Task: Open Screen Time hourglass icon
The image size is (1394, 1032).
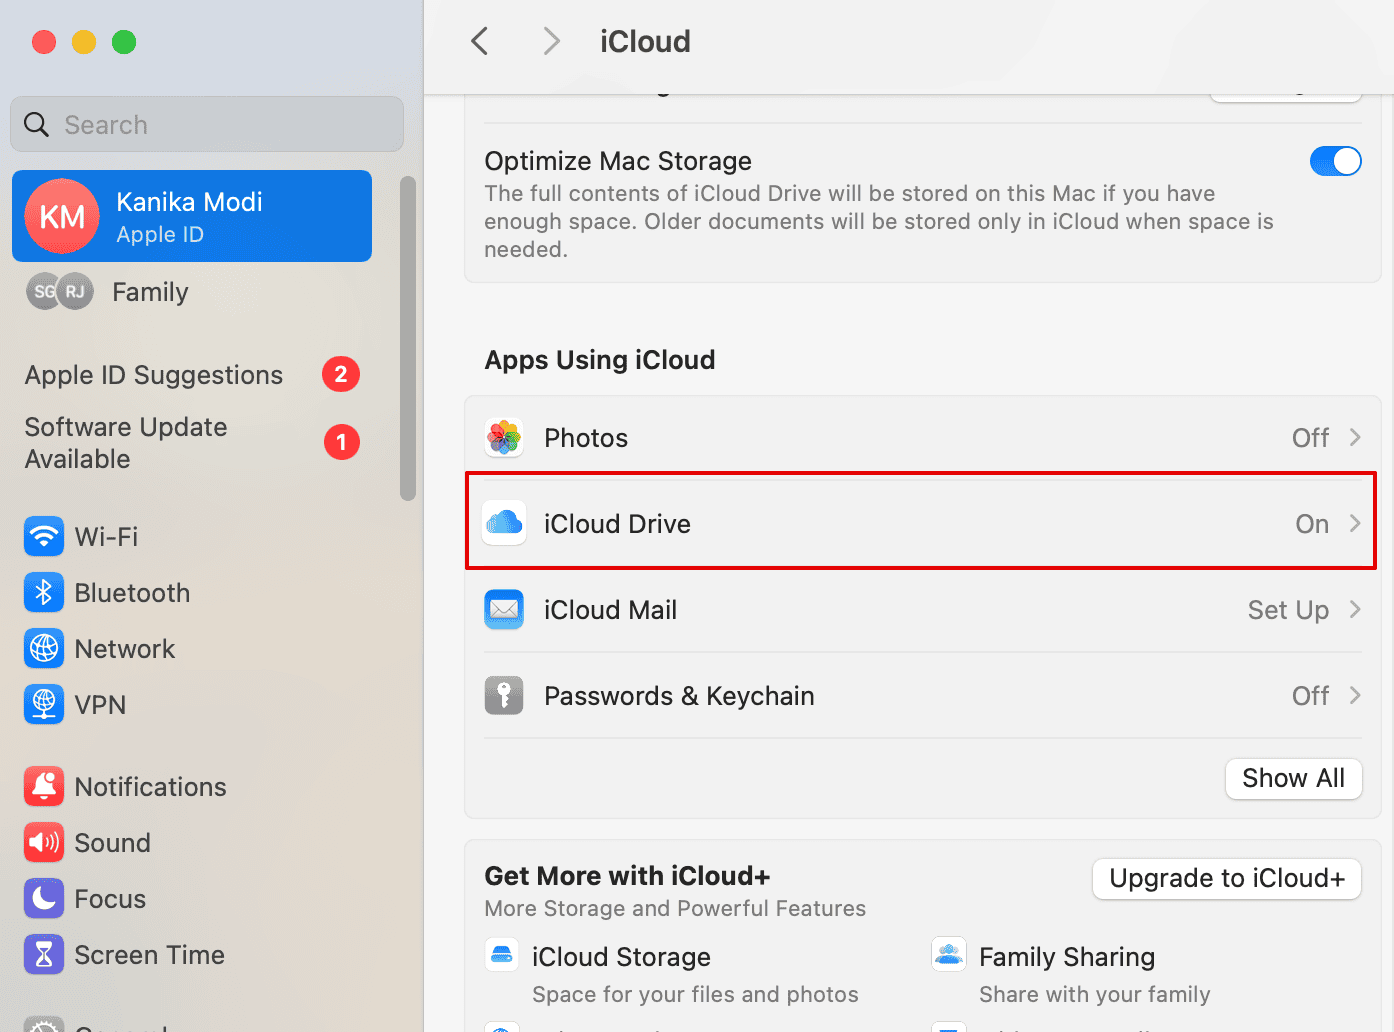Action: tap(44, 955)
